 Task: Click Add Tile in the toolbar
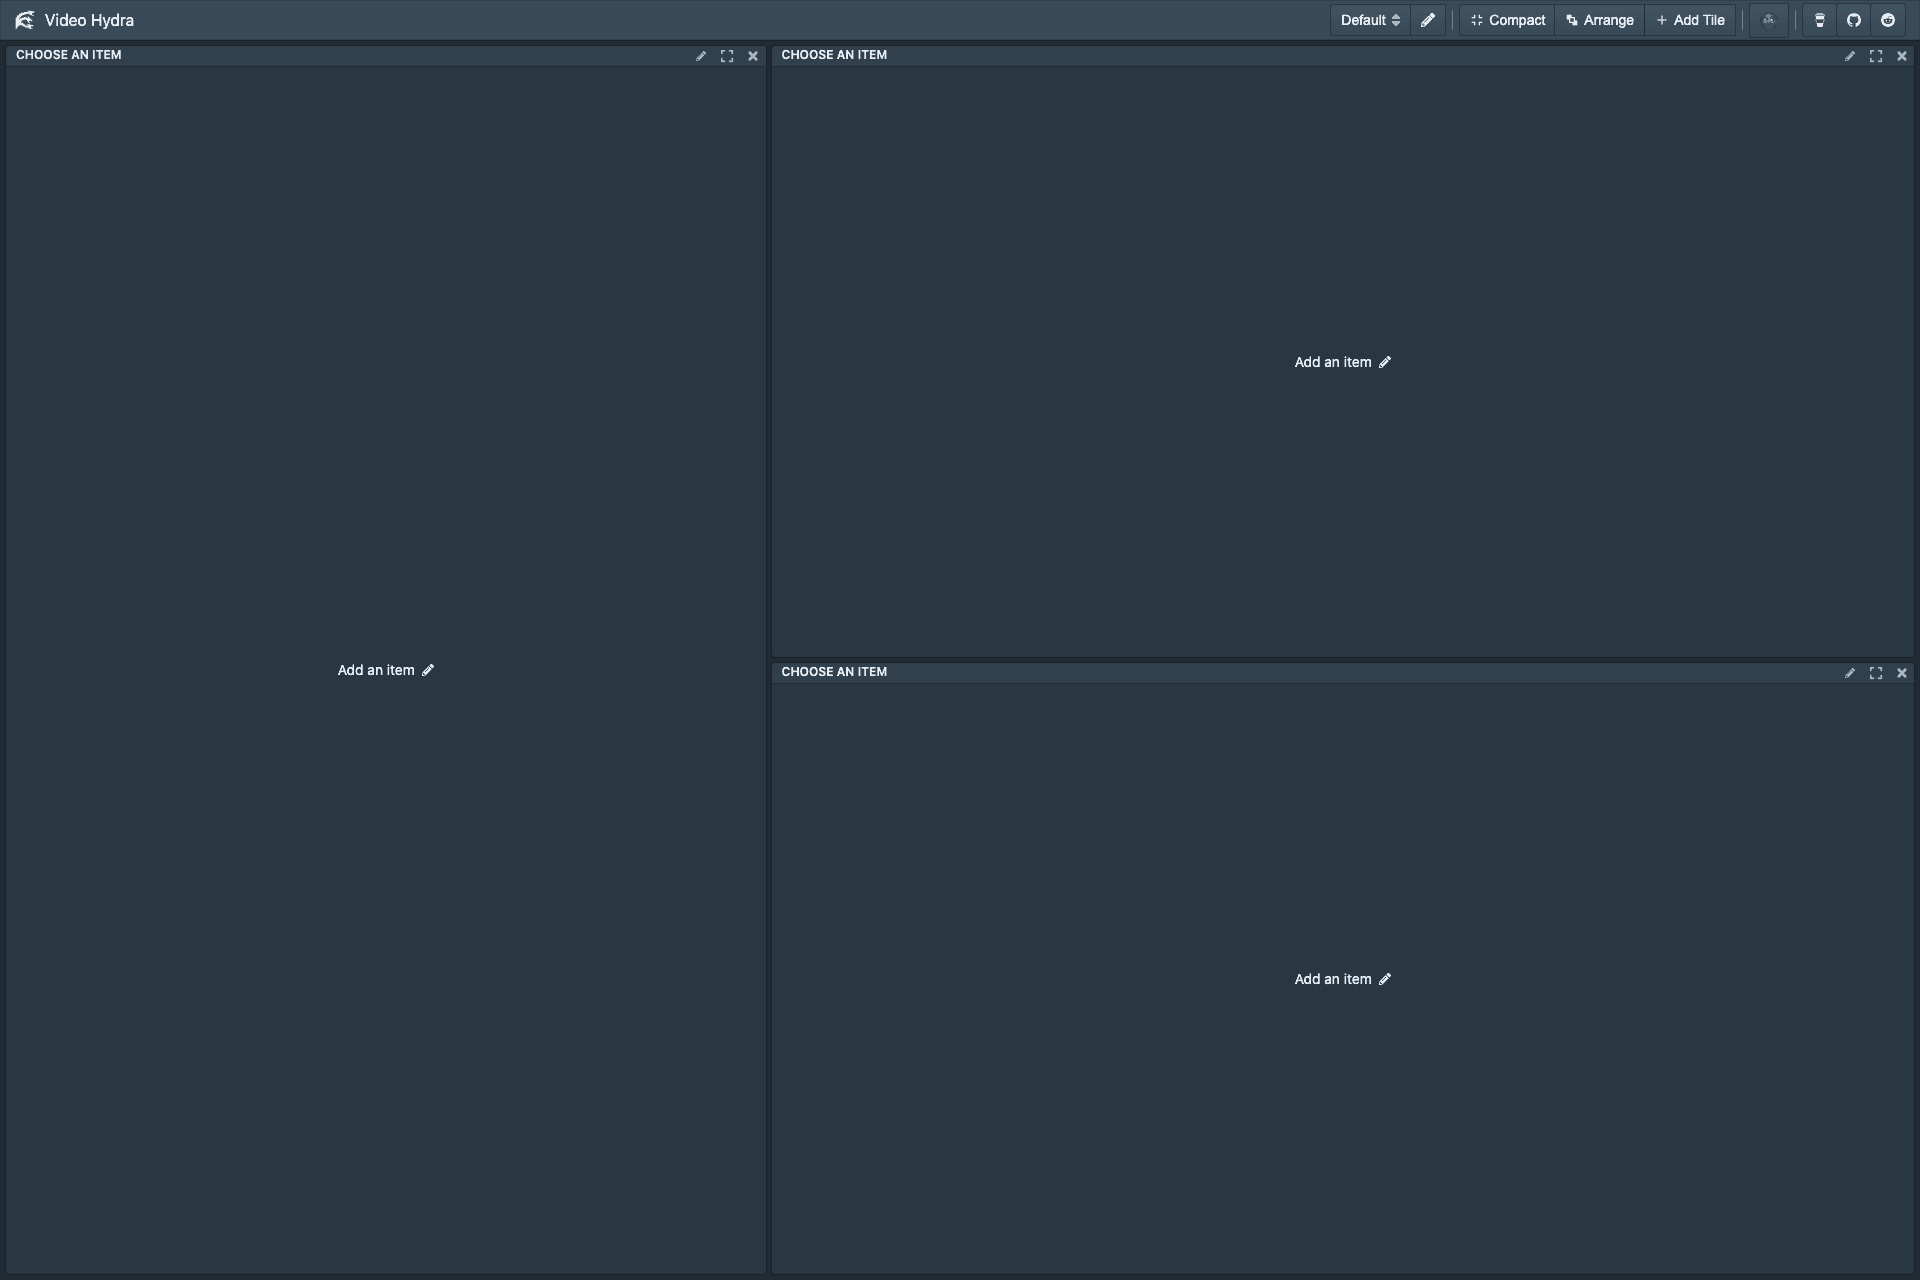coord(1690,20)
